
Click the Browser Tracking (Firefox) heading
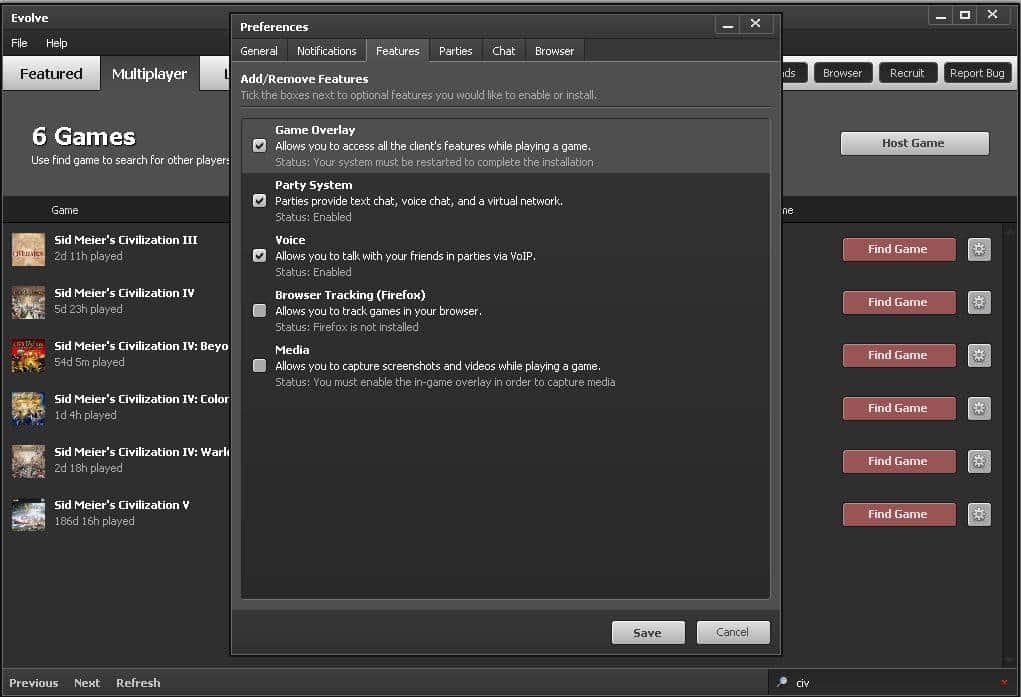click(350, 295)
